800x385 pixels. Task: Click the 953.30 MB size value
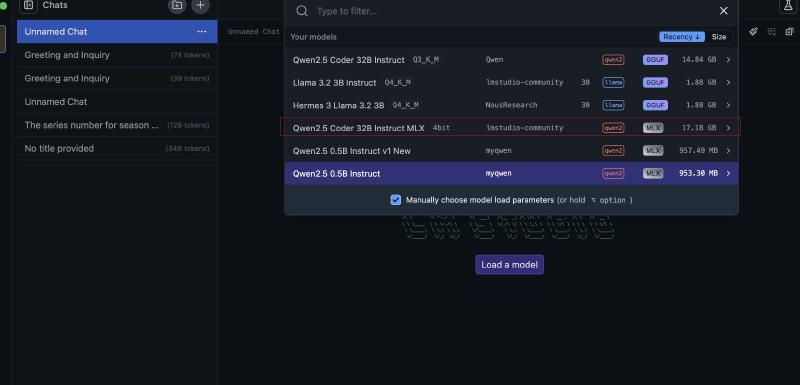[x=698, y=173]
